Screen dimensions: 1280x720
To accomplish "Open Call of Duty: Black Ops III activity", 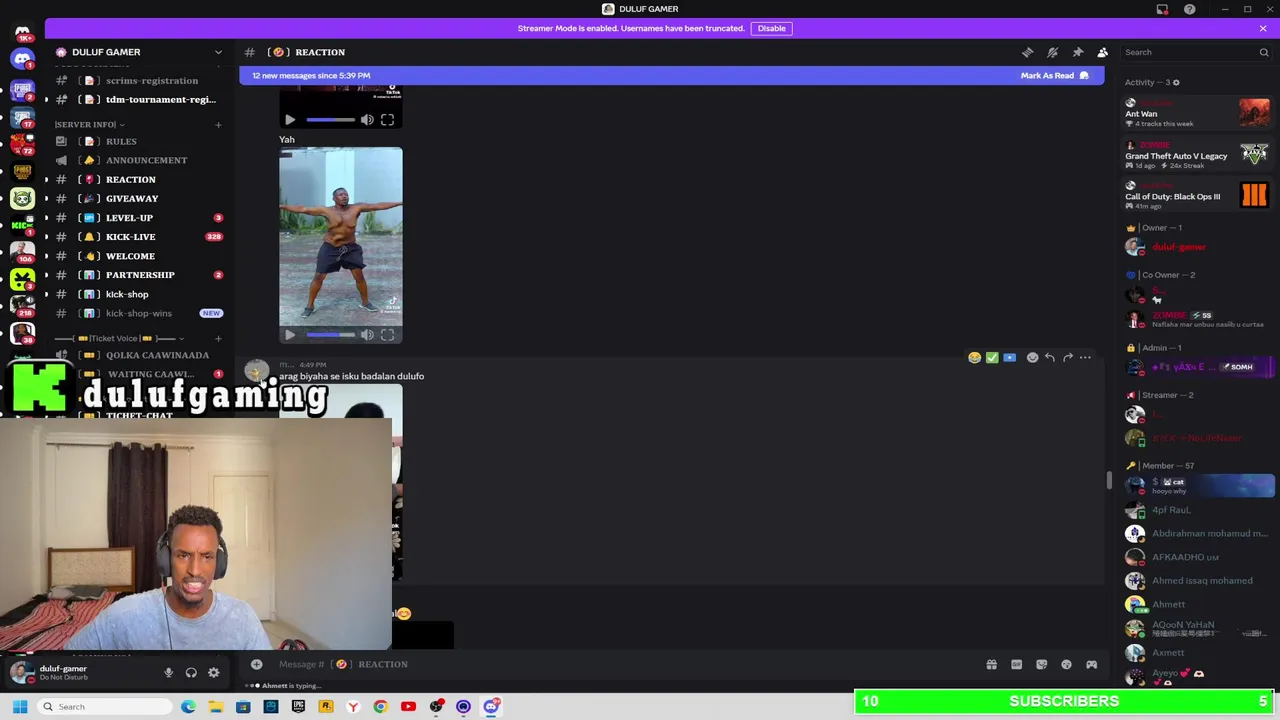I will coord(1197,195).
